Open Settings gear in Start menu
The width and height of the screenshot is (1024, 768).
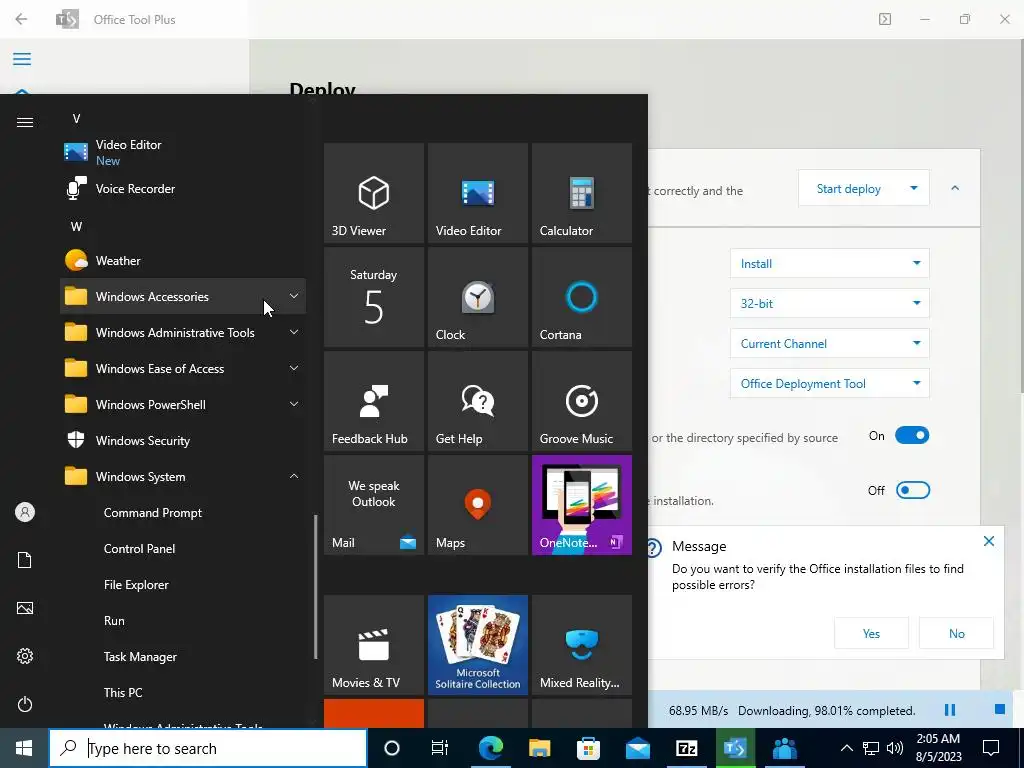25,656
